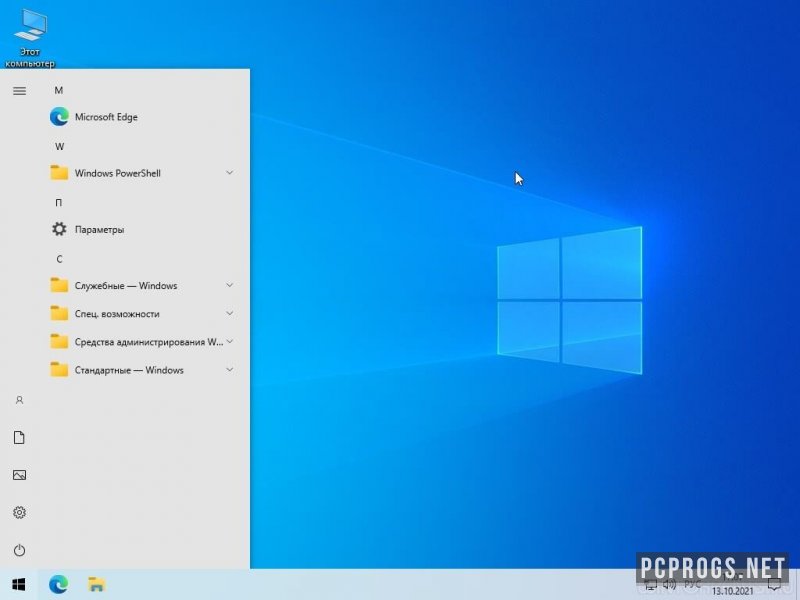Click the Стандартные — Windows folder icon
Screen dimensions: 800x600
coord(59,369)
